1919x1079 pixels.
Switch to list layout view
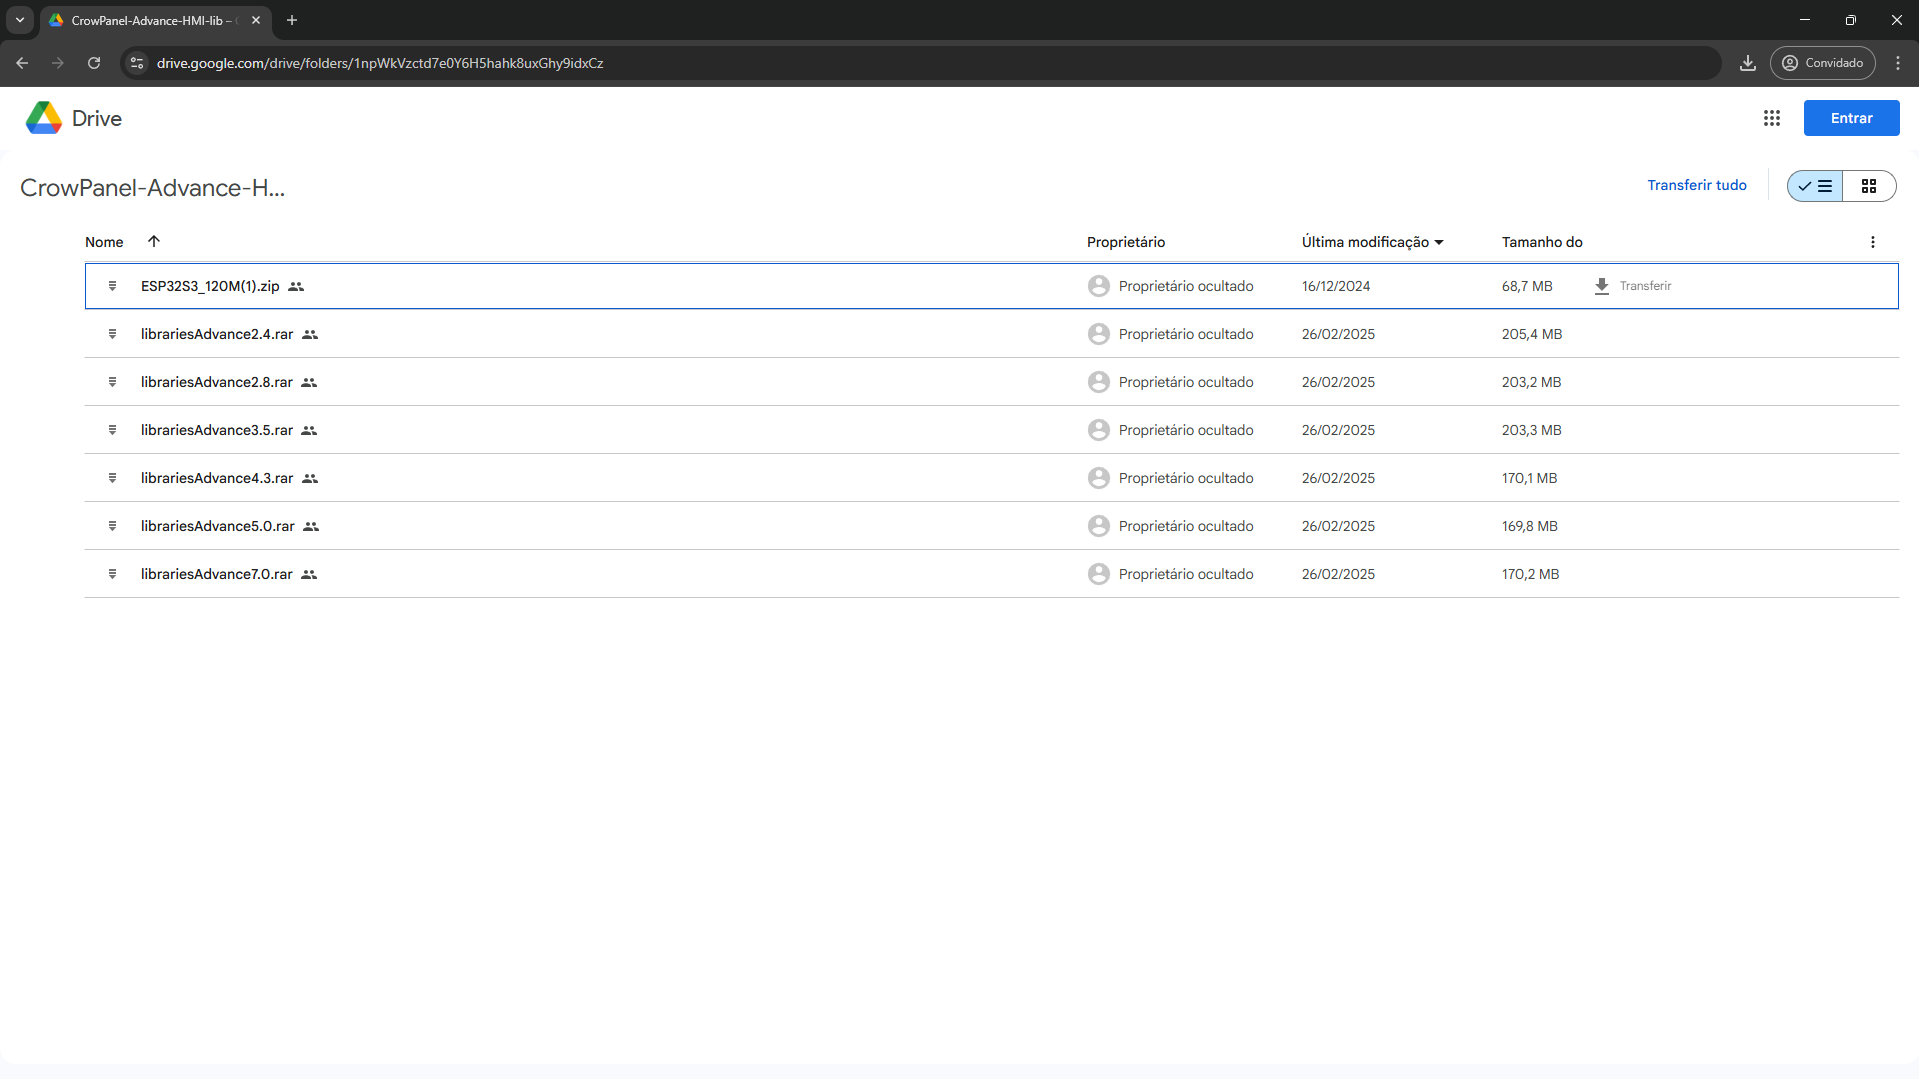click(1815, 186)
